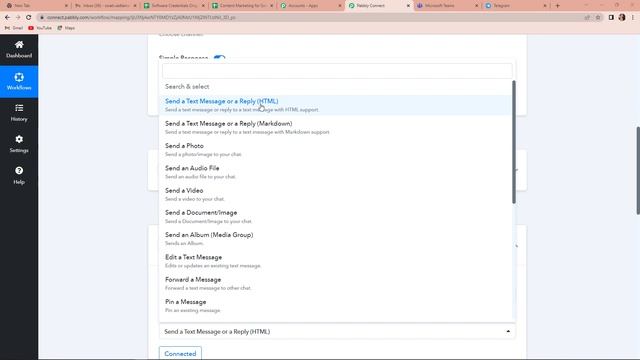Reload the page with refresh icon

(28, 18)
